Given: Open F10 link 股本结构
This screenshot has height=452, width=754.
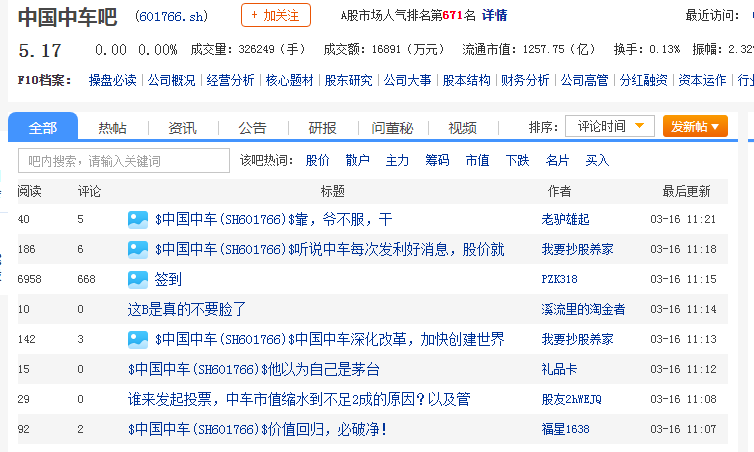Looking at the screenshot, I should tap(466, 80).
